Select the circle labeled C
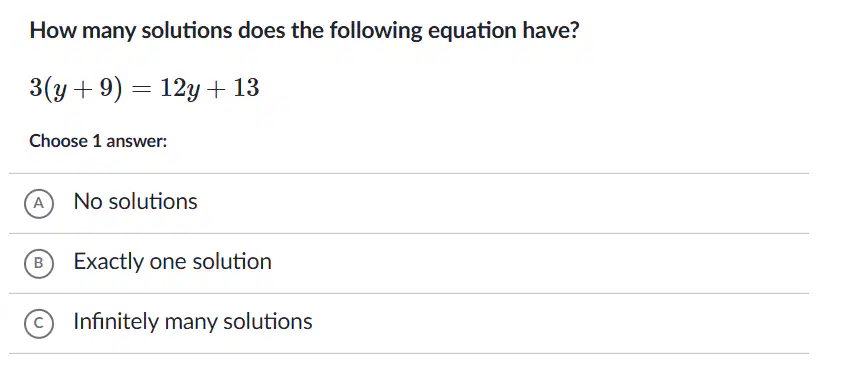This screenshot has height=367, width=849. (x=38, y=323)
